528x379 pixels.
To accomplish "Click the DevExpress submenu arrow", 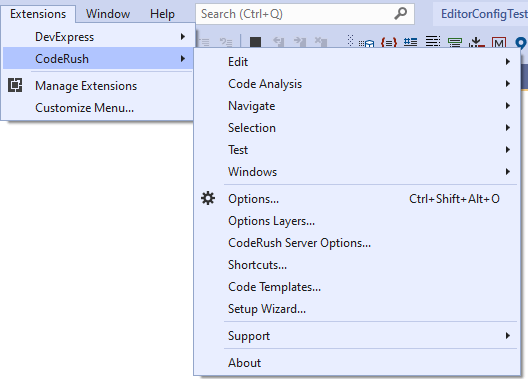I will (x=183, y=36).
